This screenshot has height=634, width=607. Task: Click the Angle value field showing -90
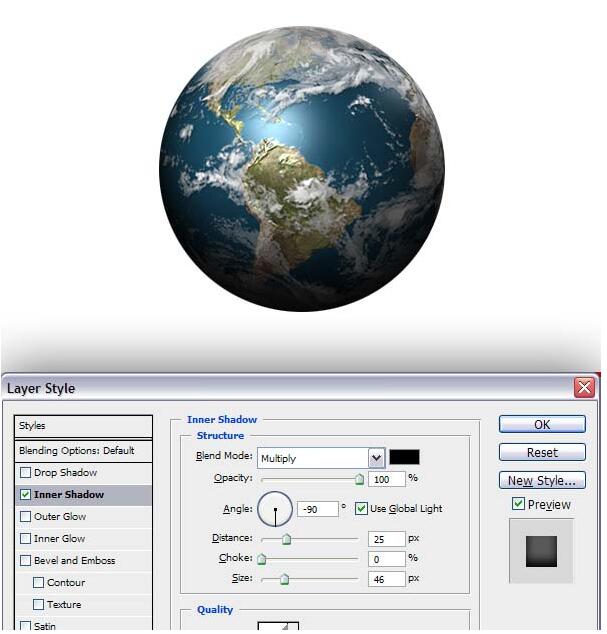coord(318,509)
